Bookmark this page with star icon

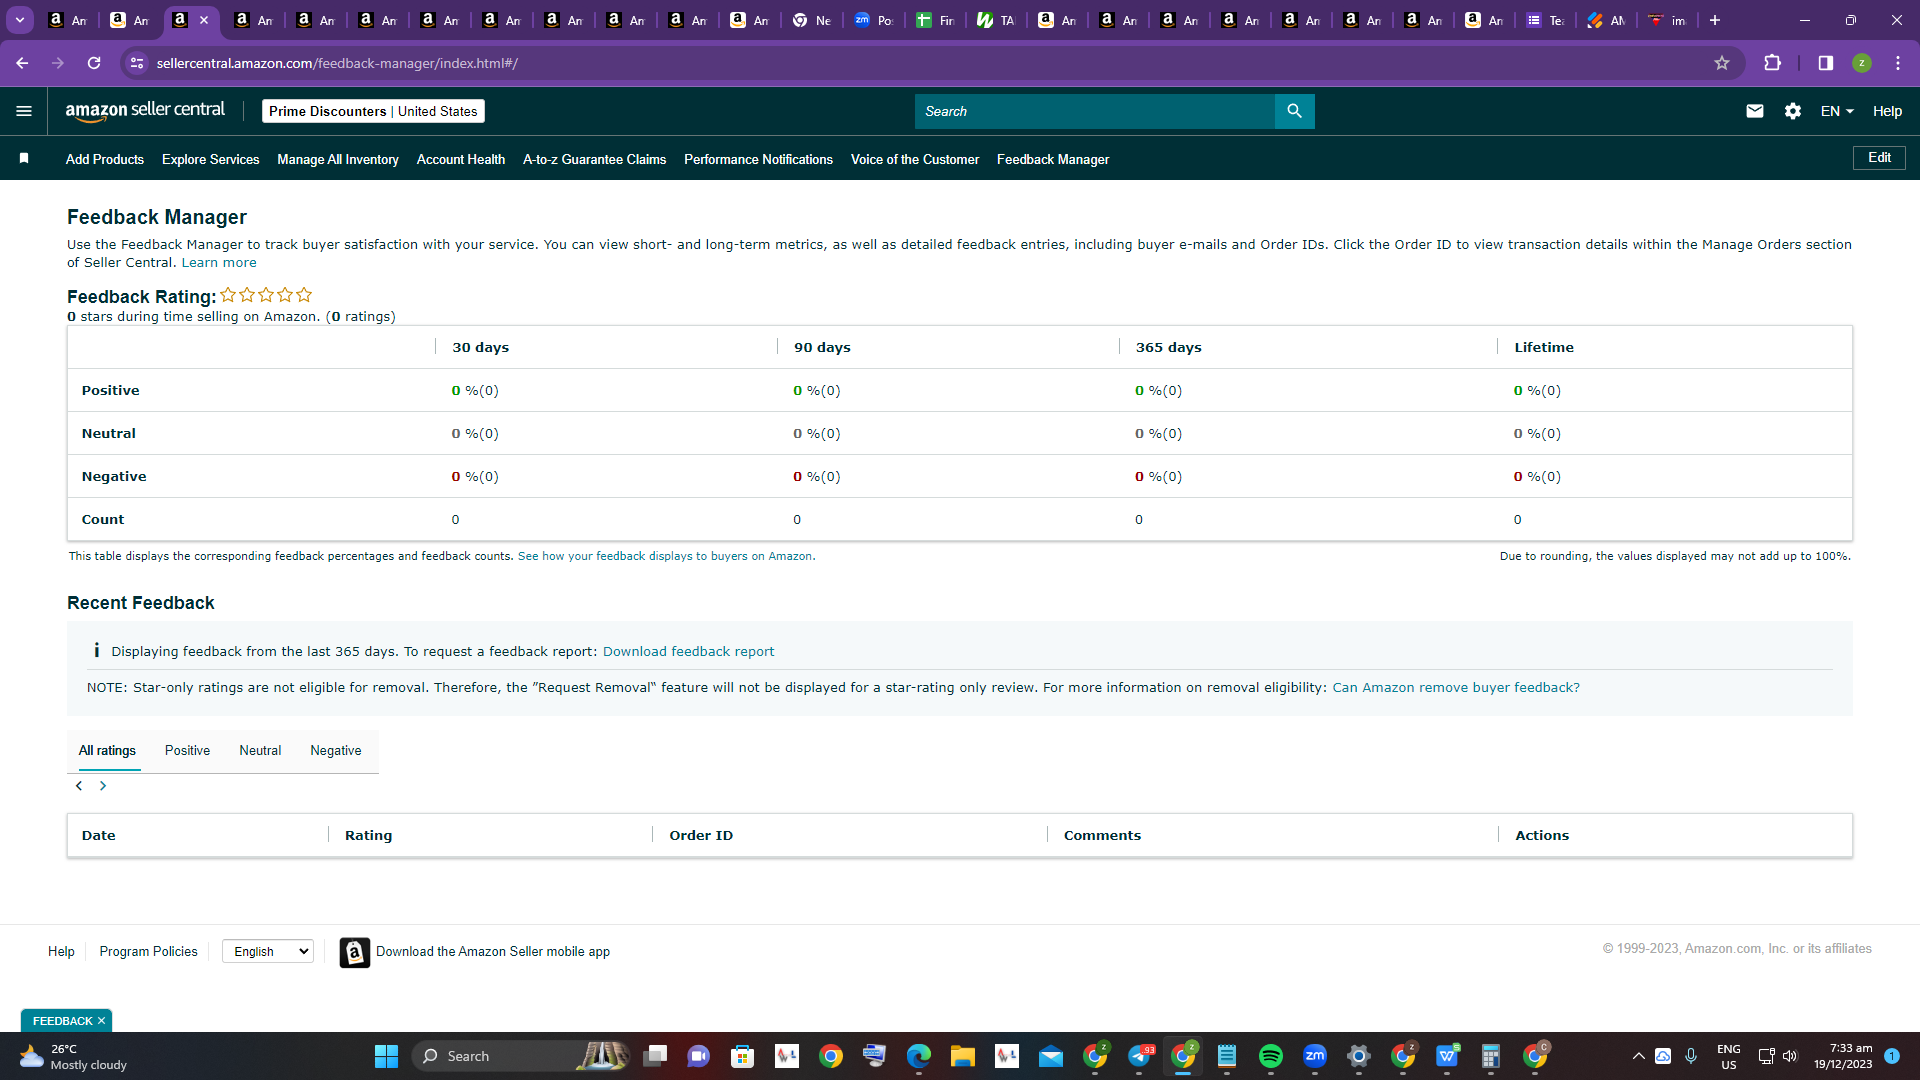tap(1722, 63)
